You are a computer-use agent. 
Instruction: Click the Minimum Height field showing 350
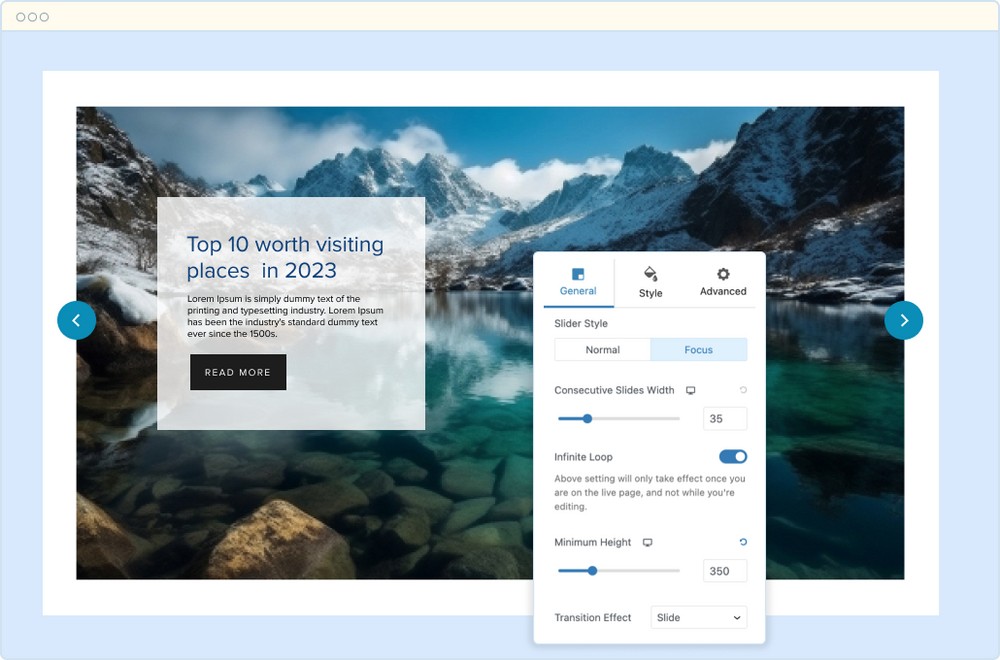(x=725, y=571)
